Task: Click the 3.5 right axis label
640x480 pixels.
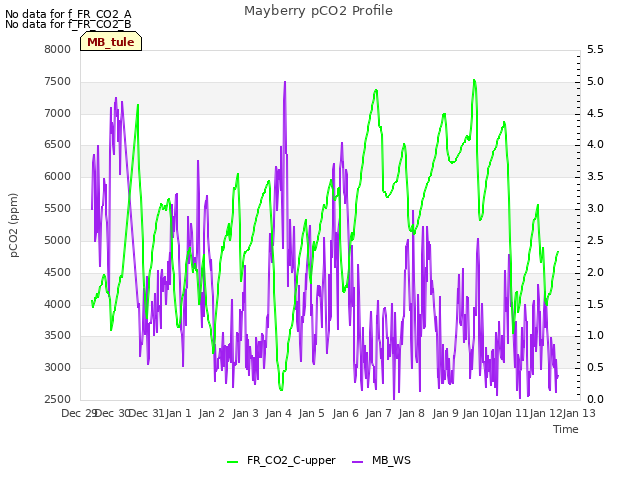Action: tap(595, 177)
